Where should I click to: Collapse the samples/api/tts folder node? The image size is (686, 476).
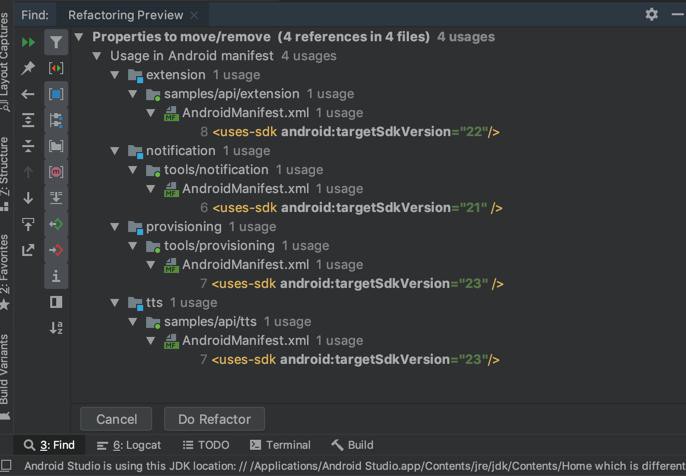[133, 322]
